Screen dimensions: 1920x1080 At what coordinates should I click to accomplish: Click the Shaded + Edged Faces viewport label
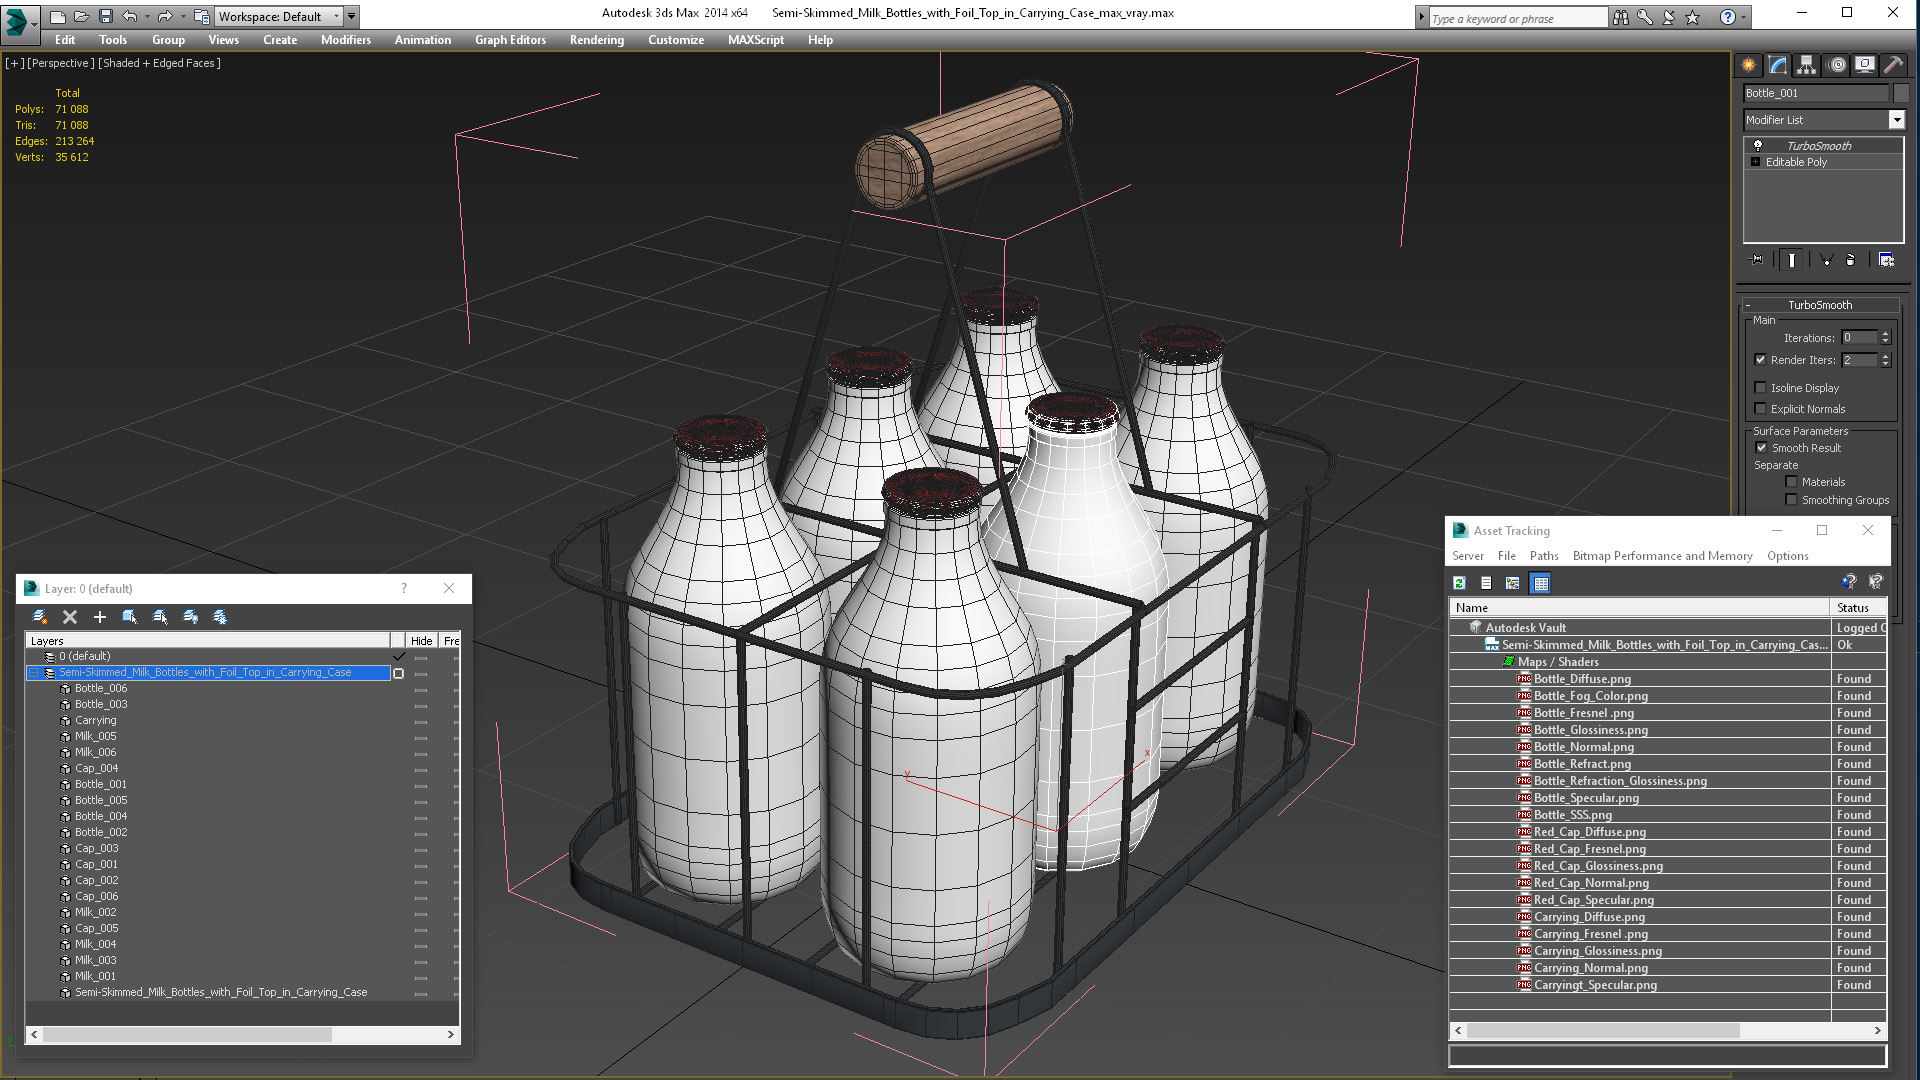pyautogui.click(x=160, y=63)
